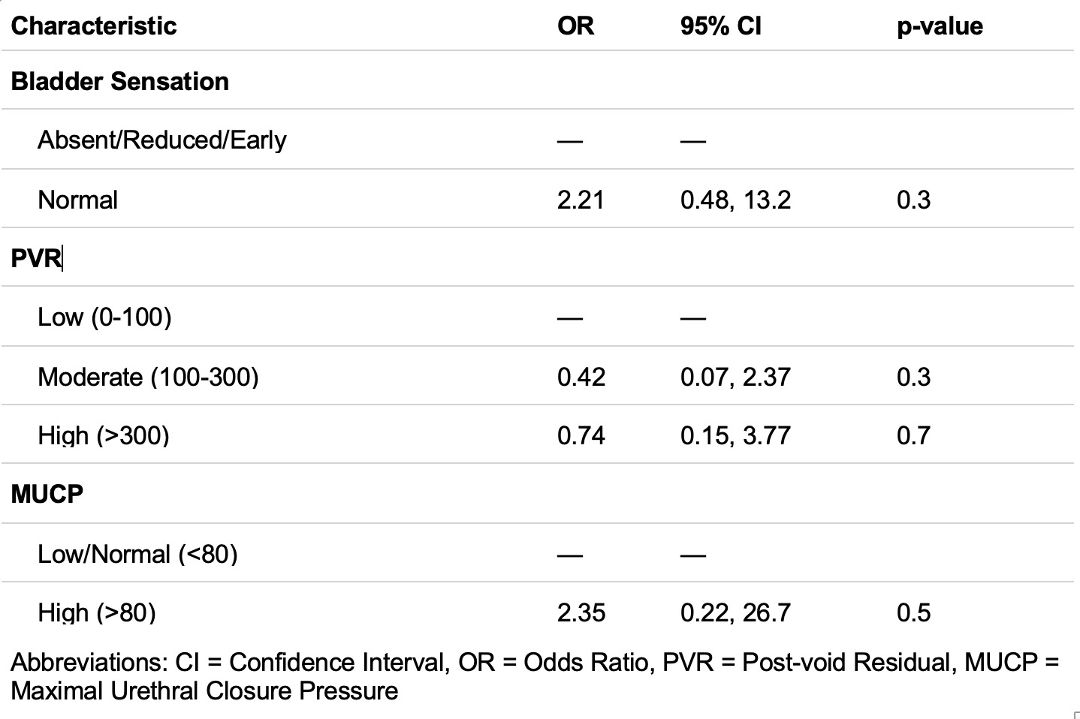Click the Low (0-100) row label
This screenshot has width=1080, height=719.
coord(105,317)
